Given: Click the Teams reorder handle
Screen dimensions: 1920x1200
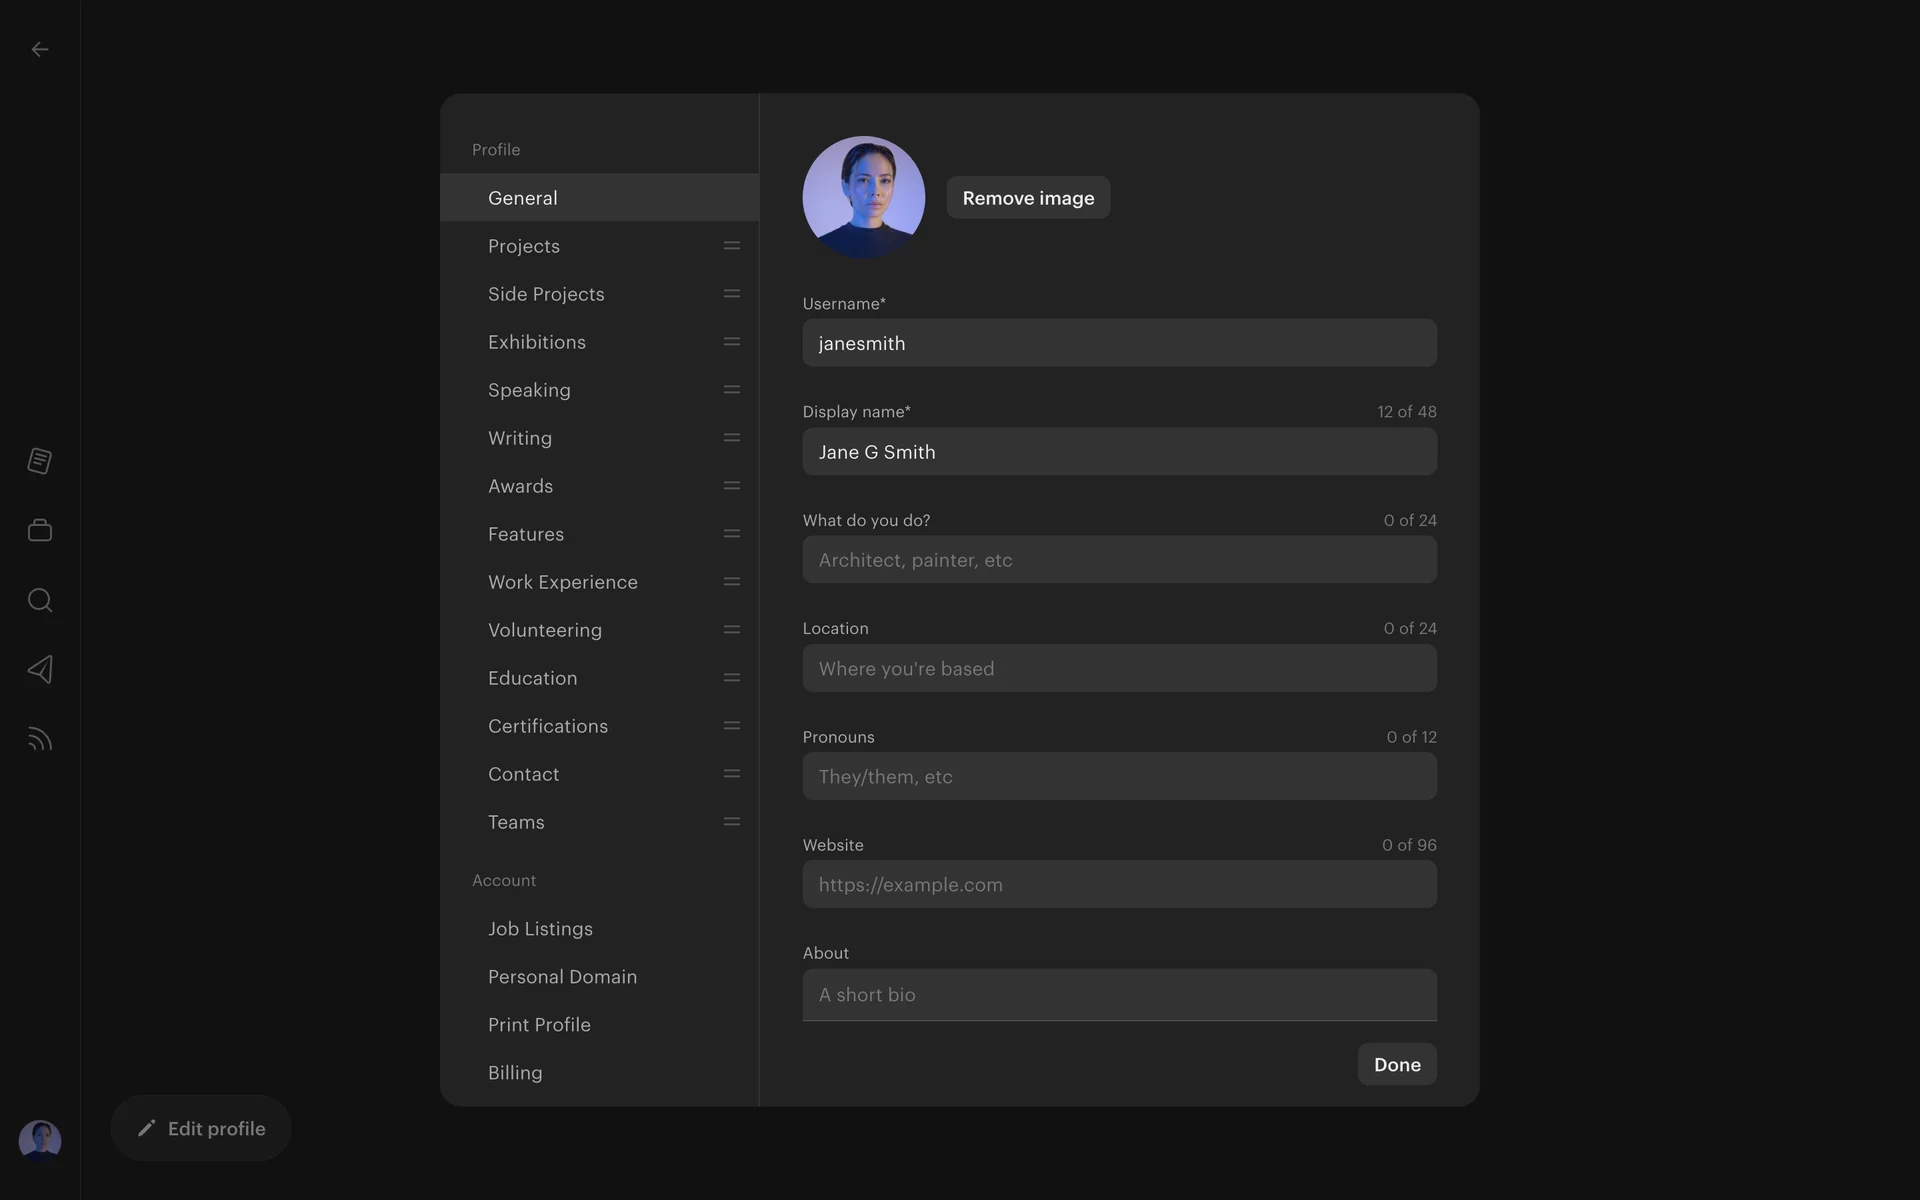Looking at the screenshot, I should coord(731,822).
